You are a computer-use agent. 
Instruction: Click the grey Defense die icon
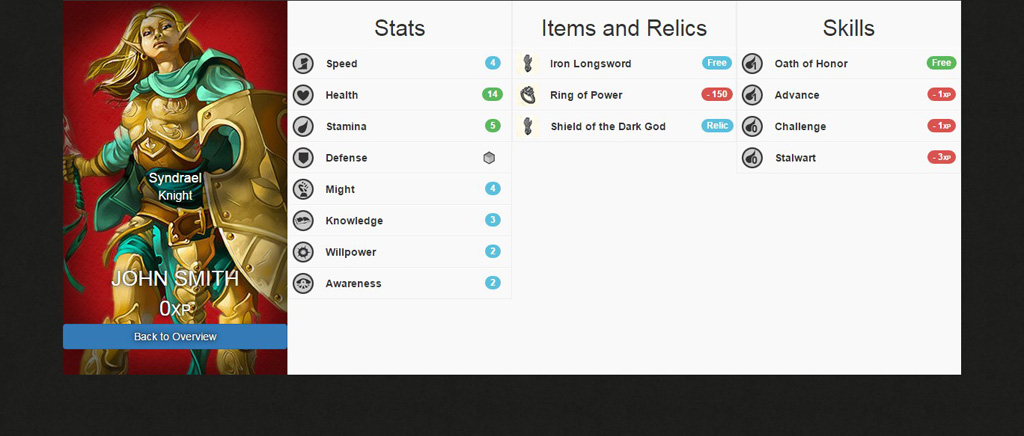coord(489,158)
